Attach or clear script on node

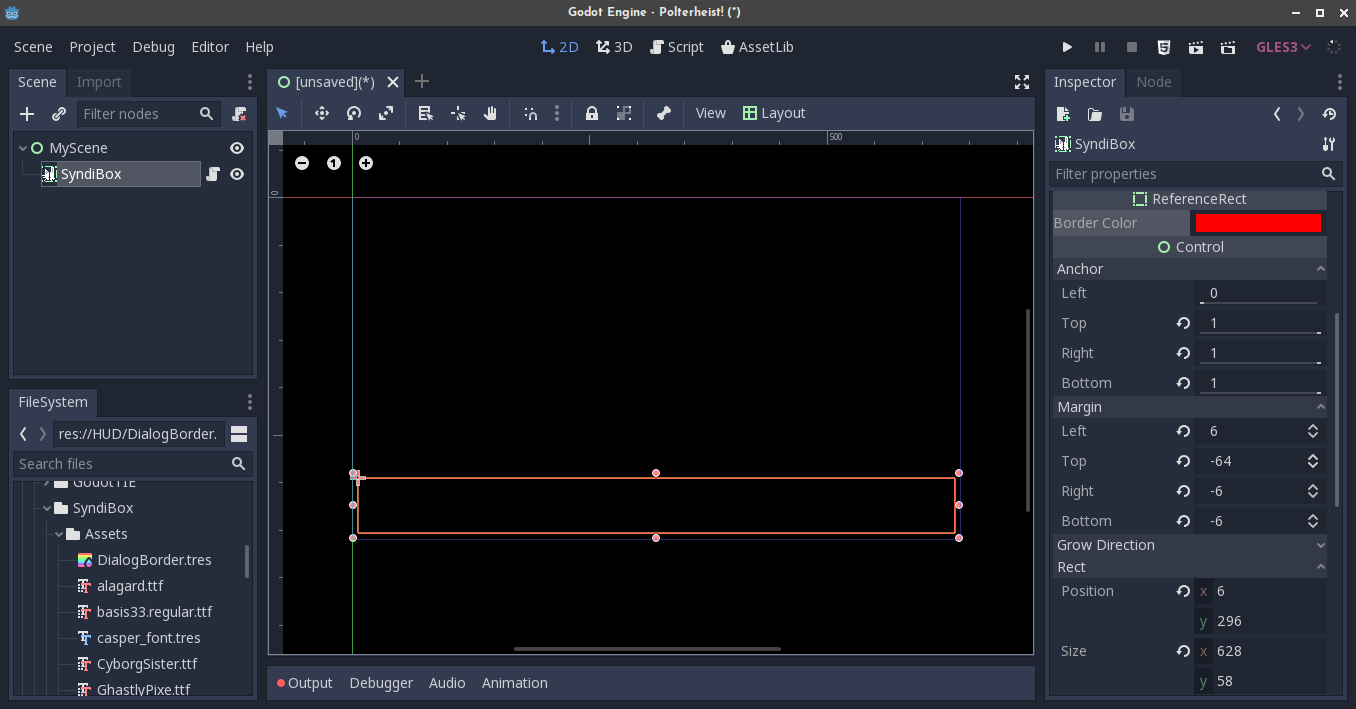[239, 114]
